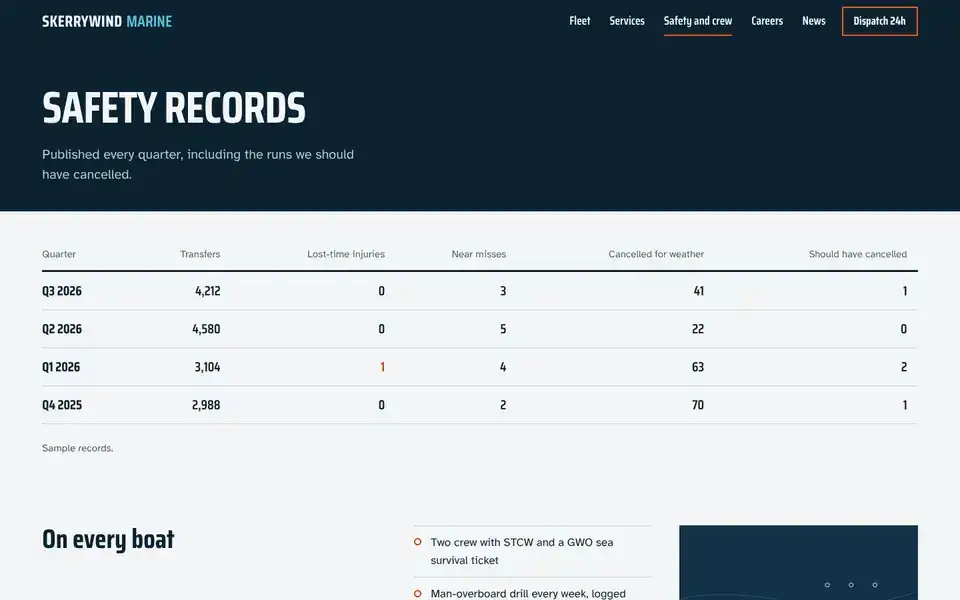Click the Q2 2026 row label
The image size is (960, 600).
(62, 329)
